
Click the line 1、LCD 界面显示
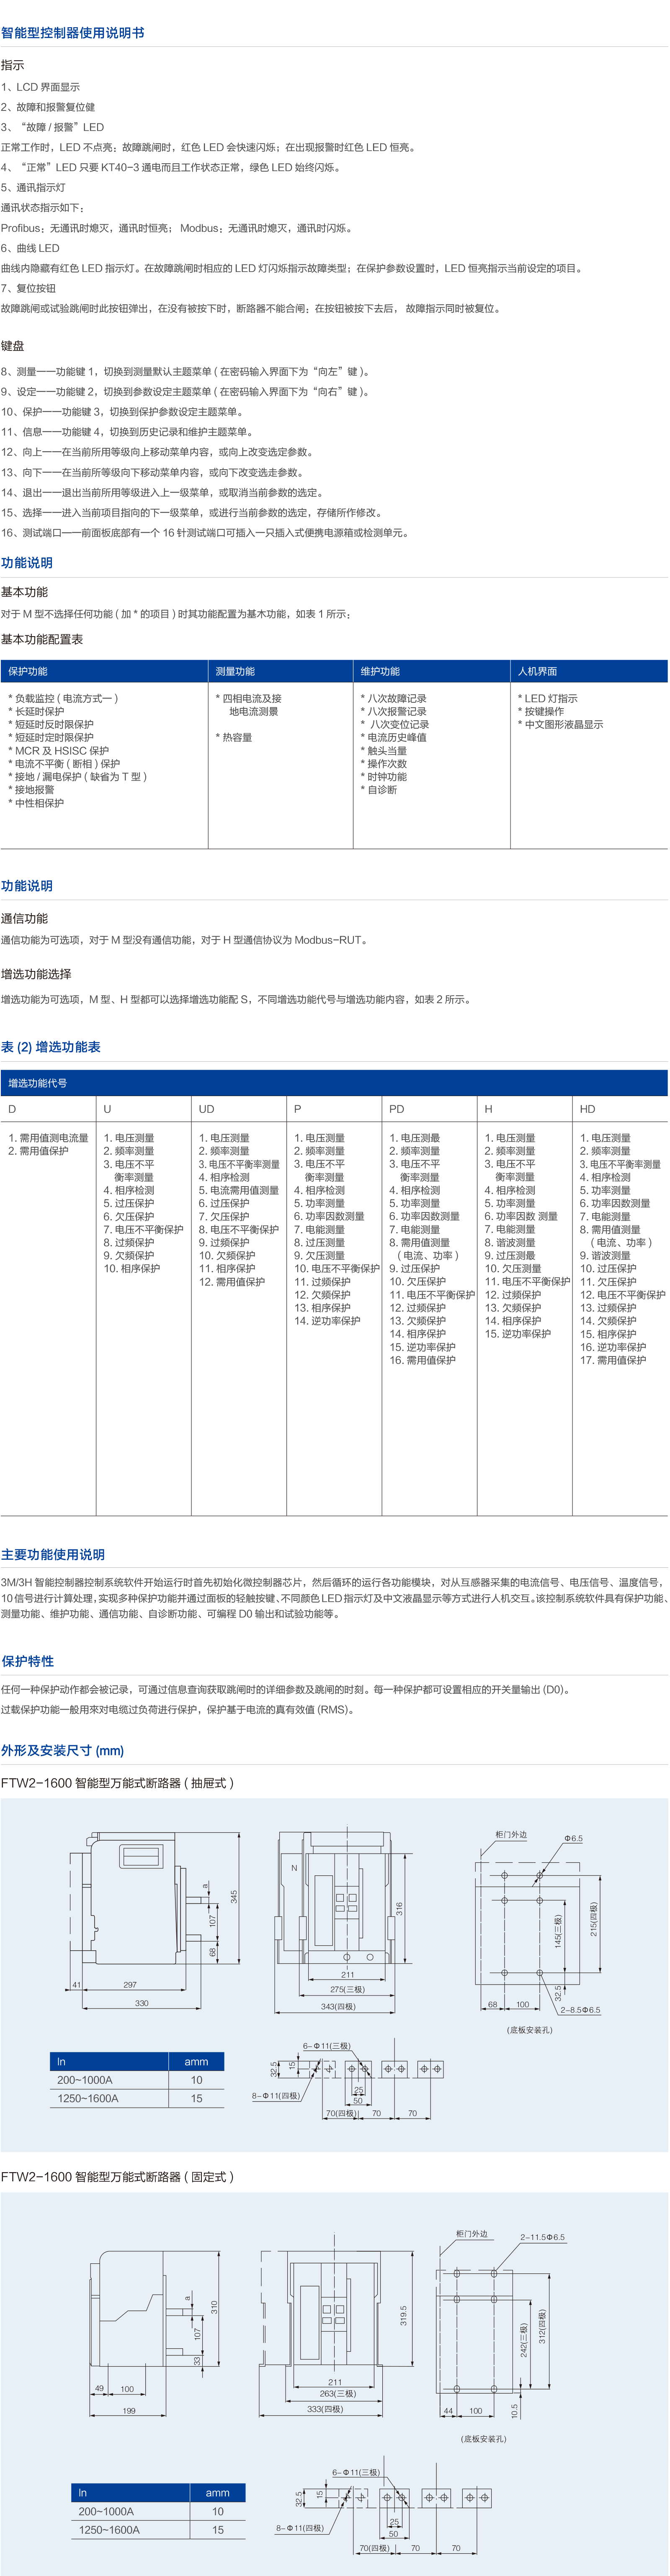point(40,87)
